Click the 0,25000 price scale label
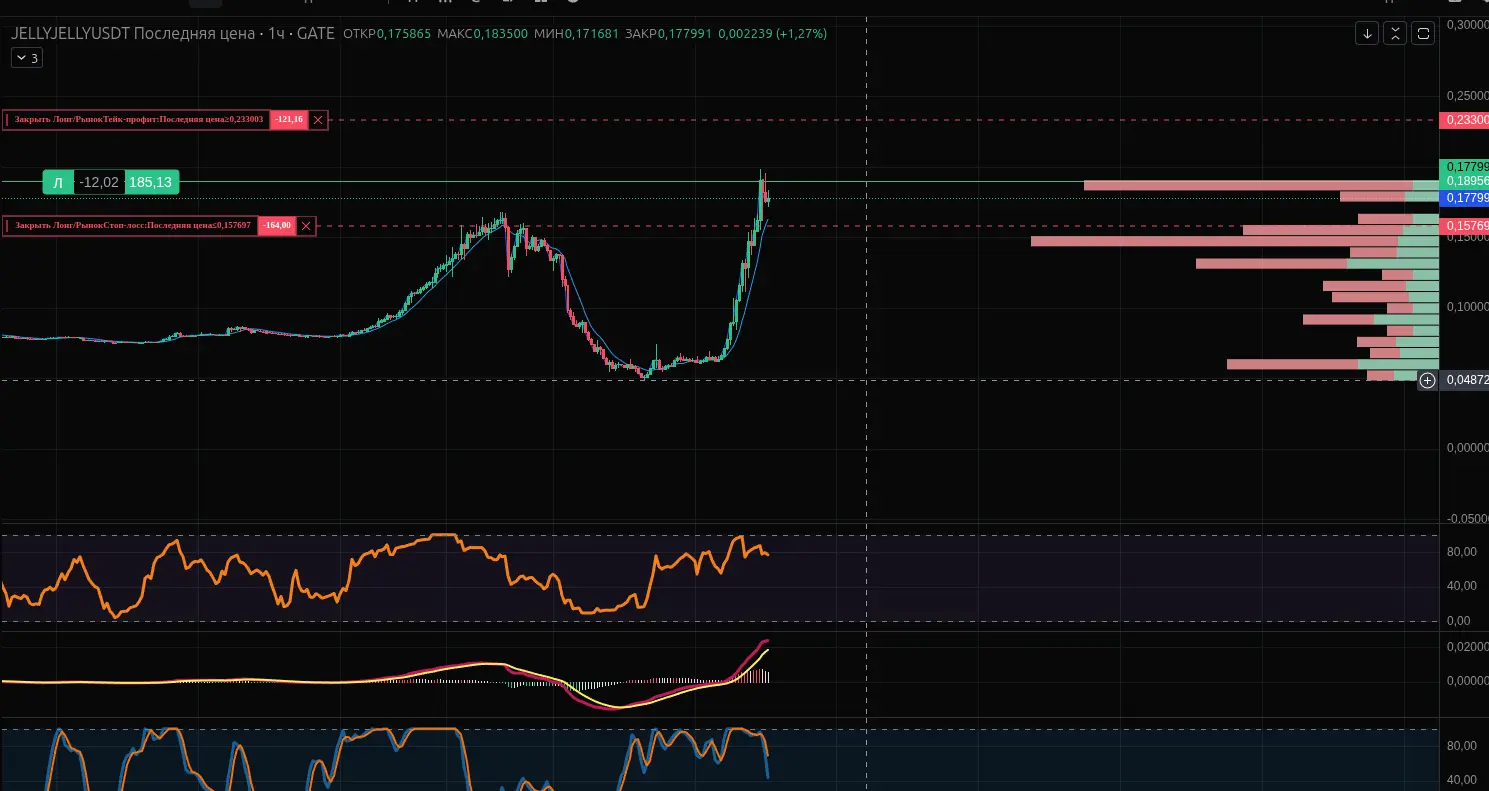Screen dimensions: 1489x791 point(1467,96)
